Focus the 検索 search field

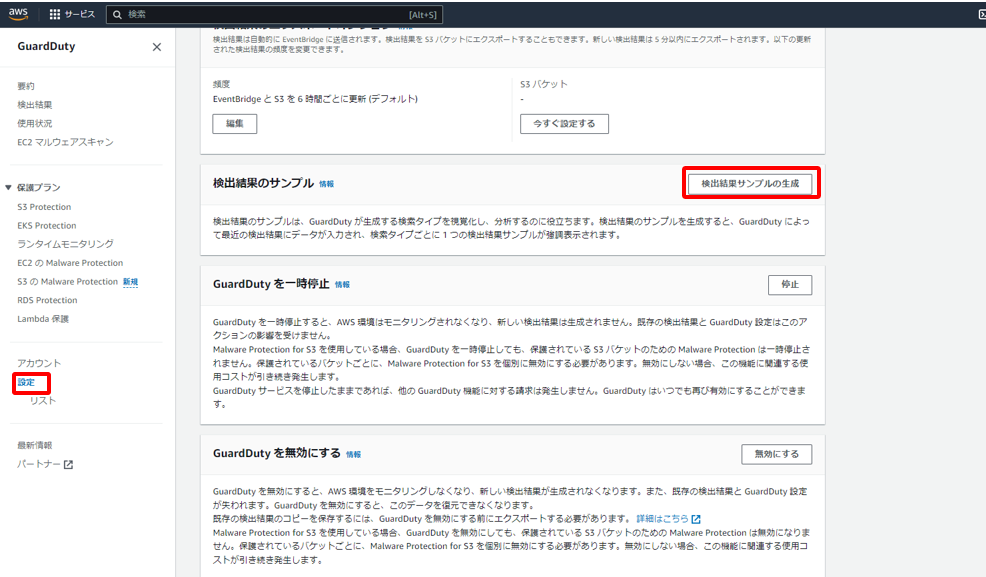(x=274, y=14)
